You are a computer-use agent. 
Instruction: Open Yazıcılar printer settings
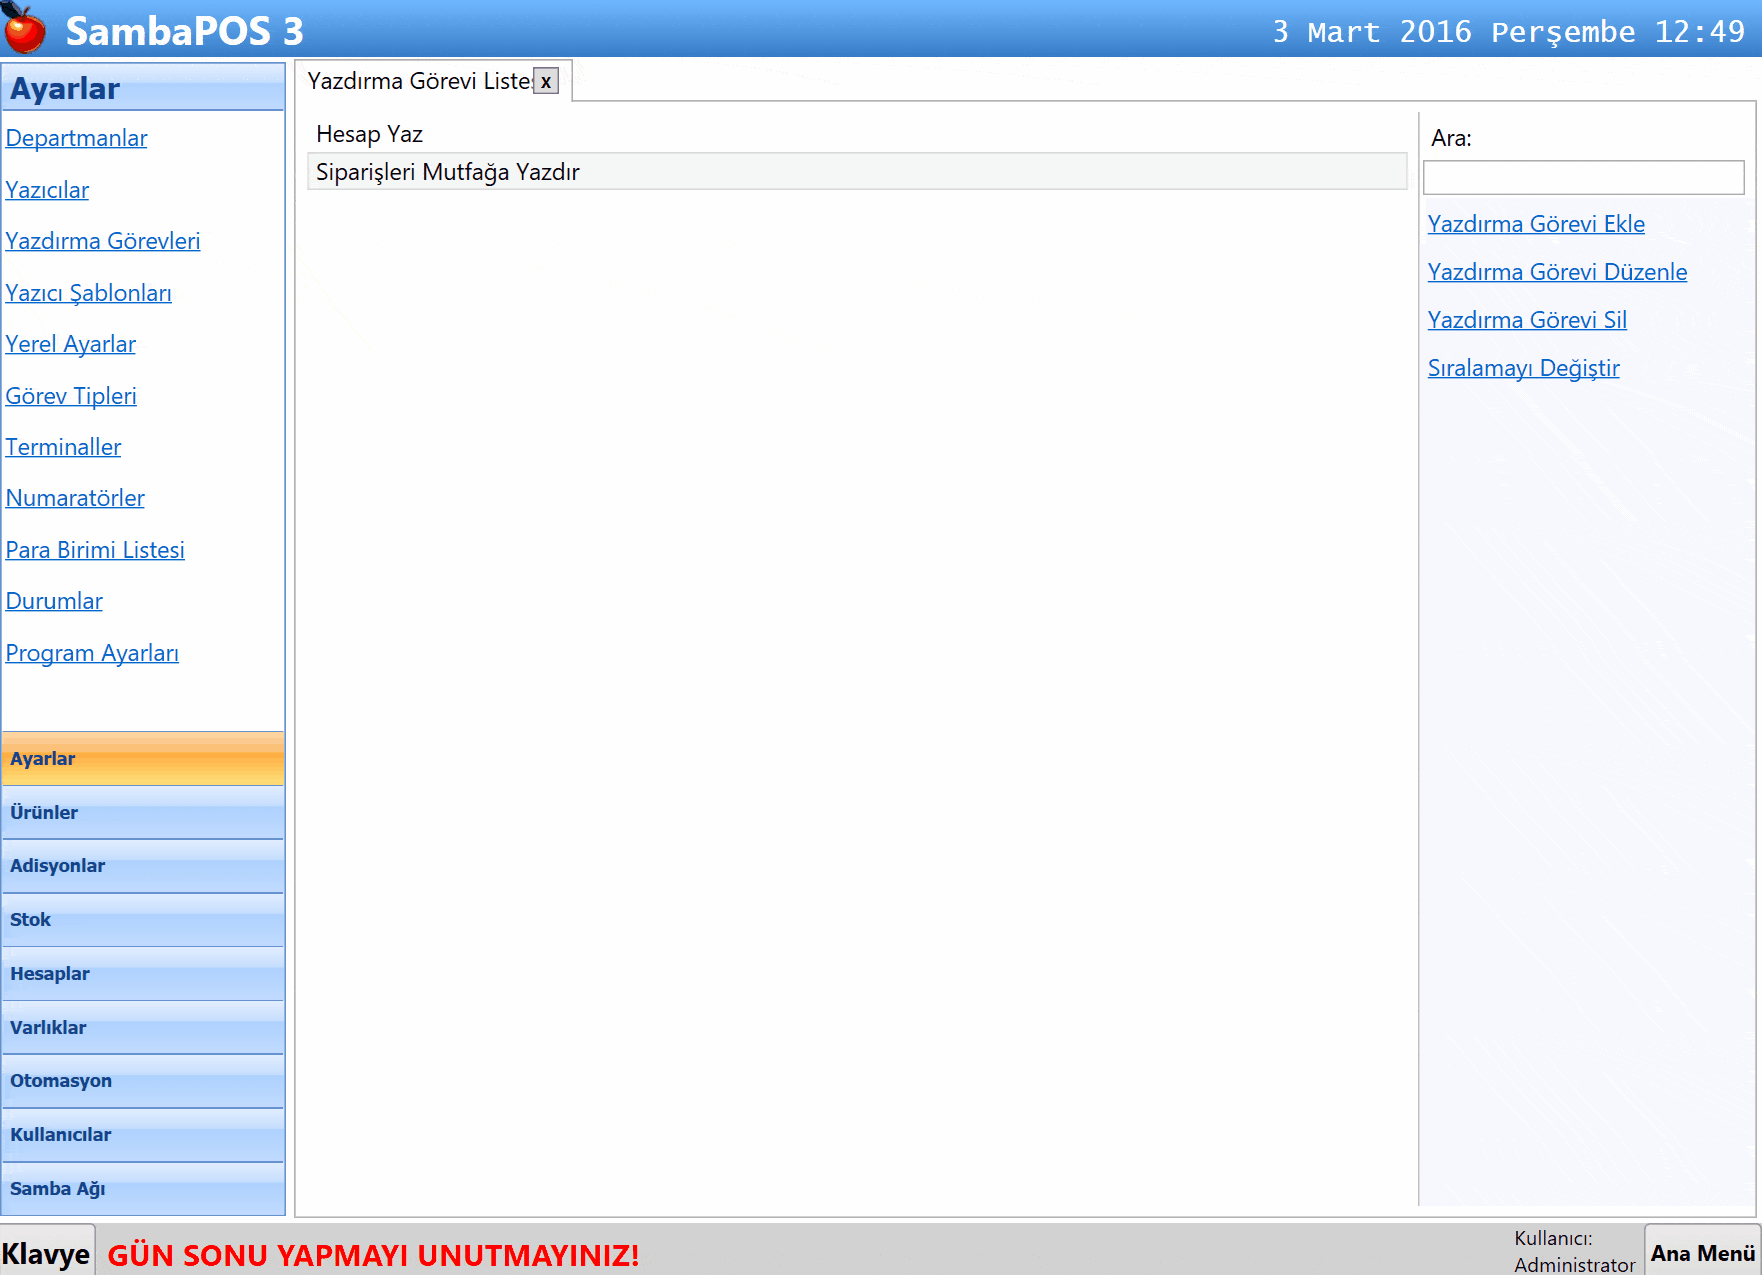(47, 190)
